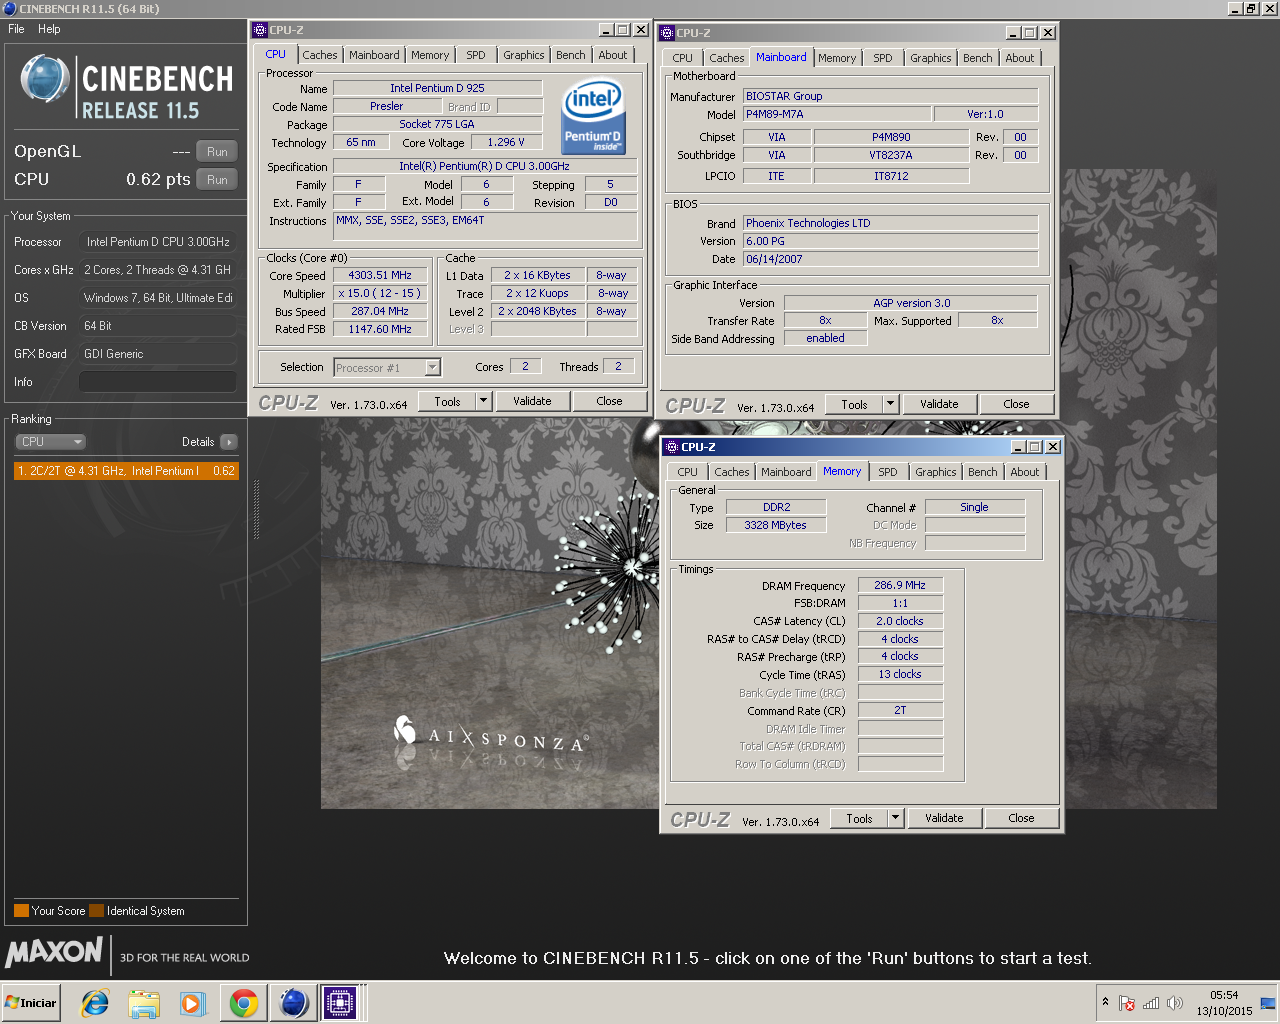Click Validate in CPU window
Image resolution: width=1280 pixels, height=1024 pixels.
pos(532,401)
